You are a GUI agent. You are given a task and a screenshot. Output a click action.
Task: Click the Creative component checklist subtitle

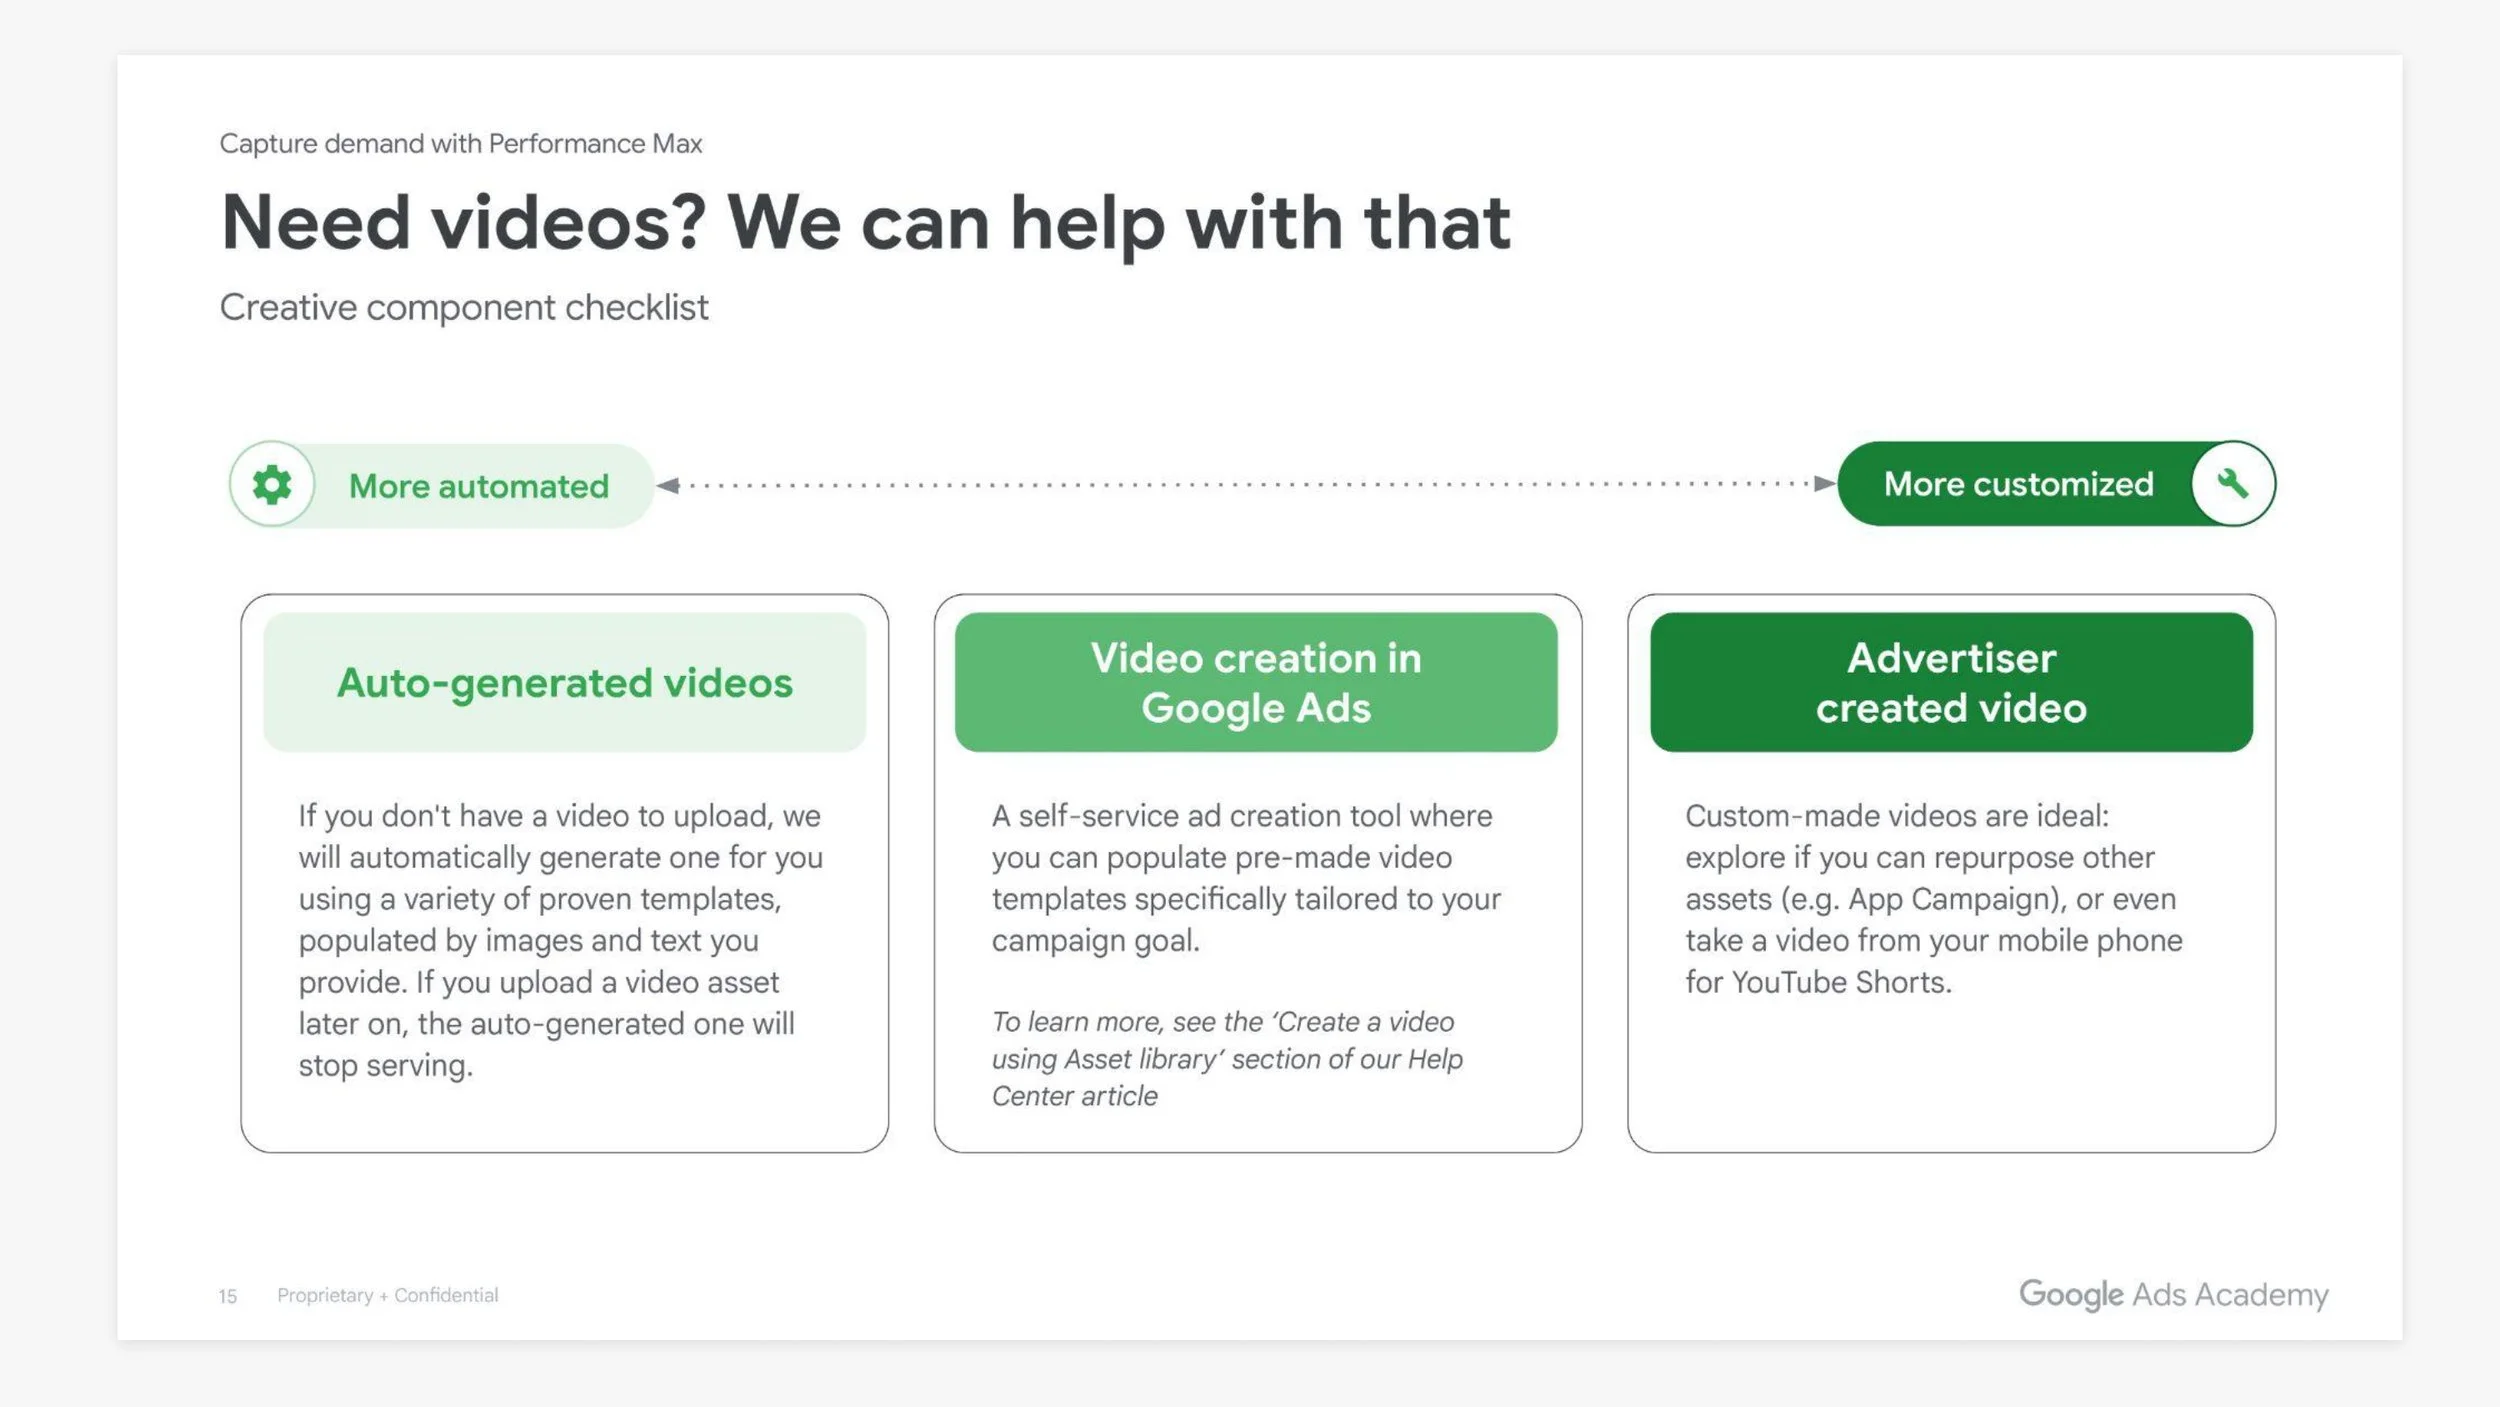click(463, 307)
